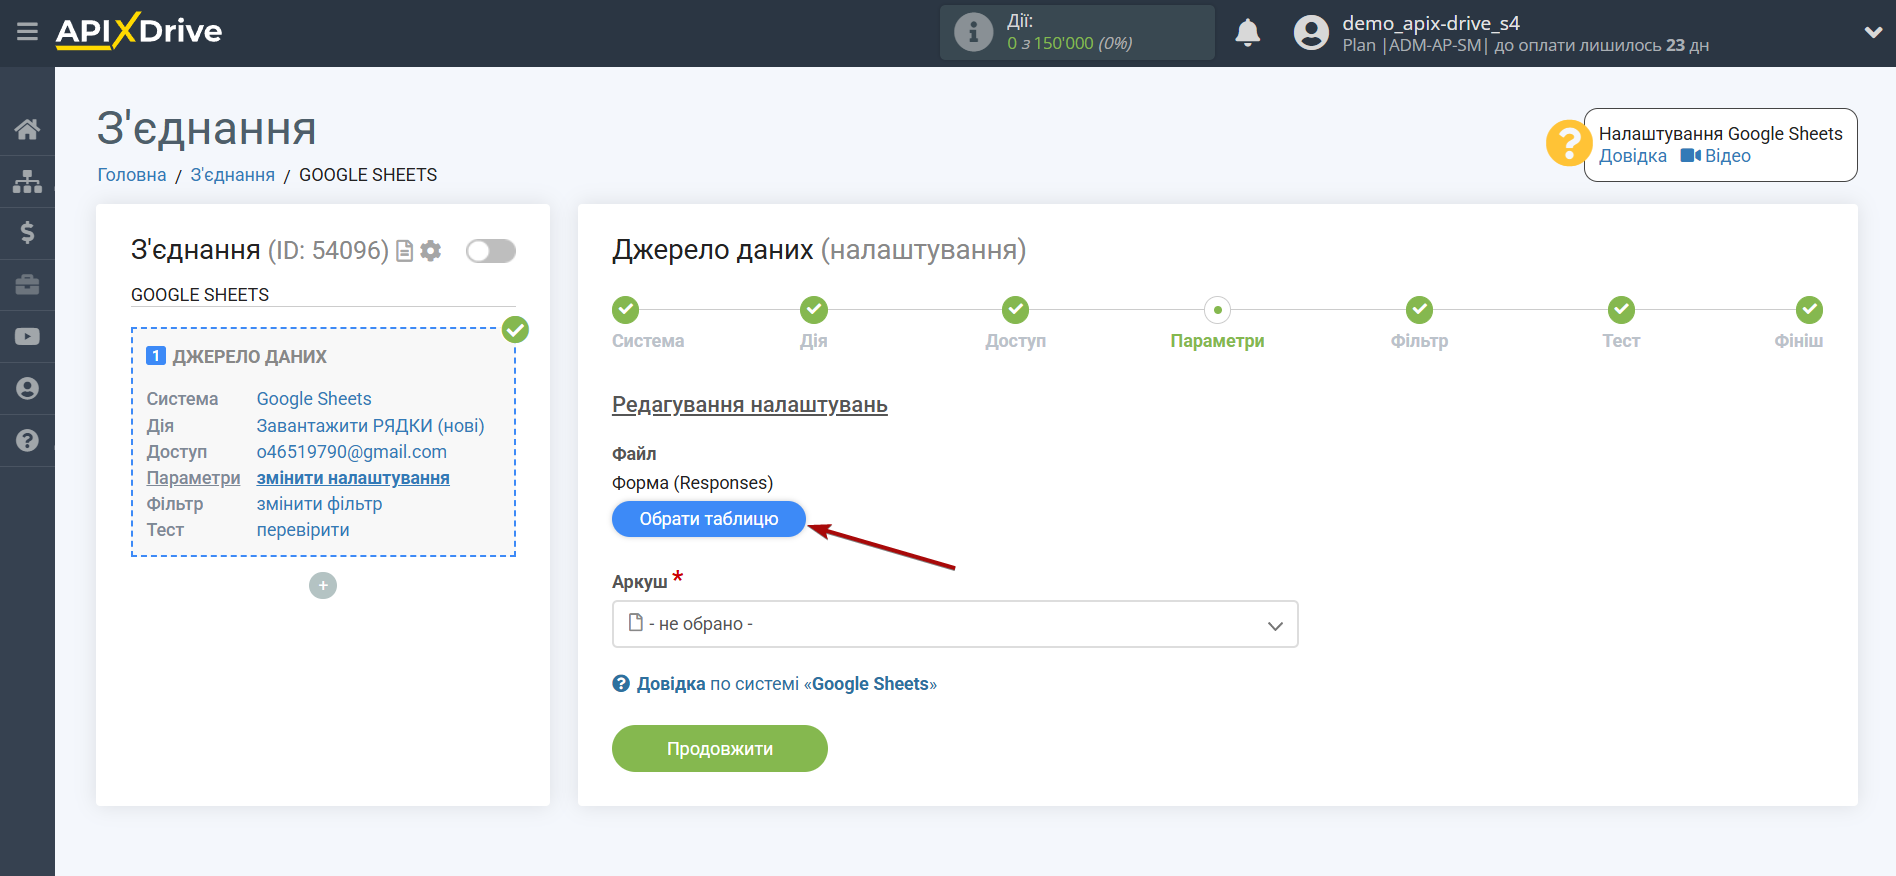Click the gear settings icon next to the connection ID
The height and width of the screenshot is (876, 1896).
(431, 251)
